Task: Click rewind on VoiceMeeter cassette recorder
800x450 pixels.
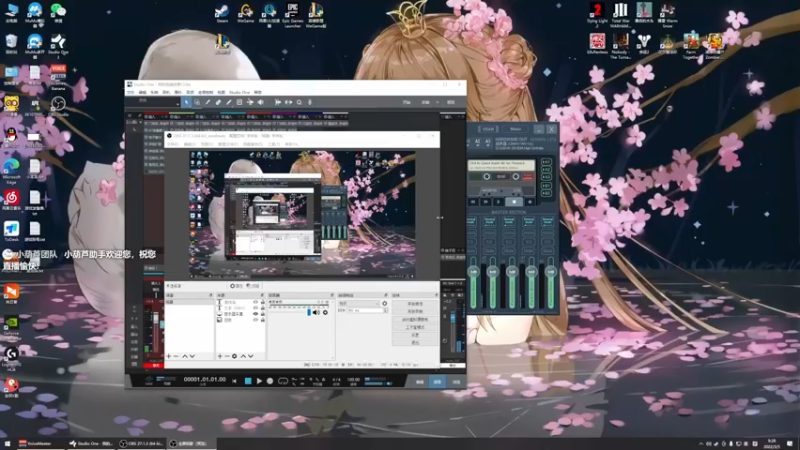Action: (x=473, y=202)
